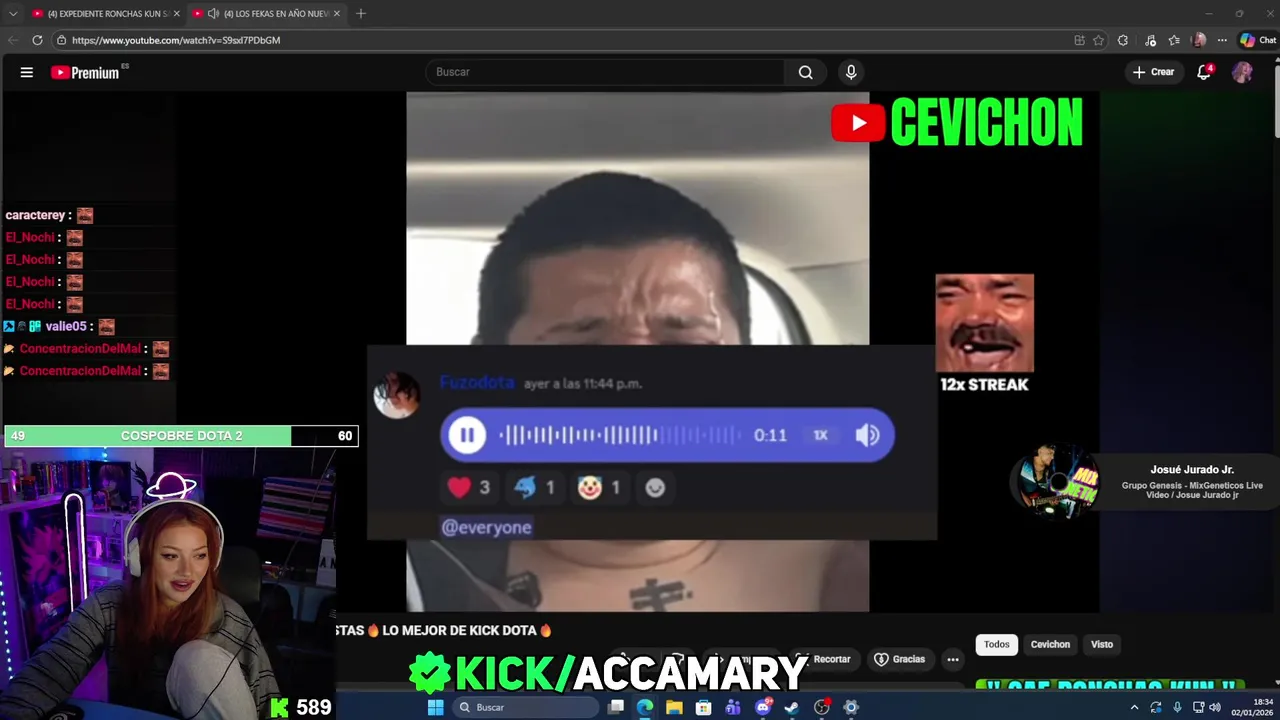The width and height of the screenshot is (1280, 720).
Task: Click the heart reaction with 3
Action: [469, 487]
